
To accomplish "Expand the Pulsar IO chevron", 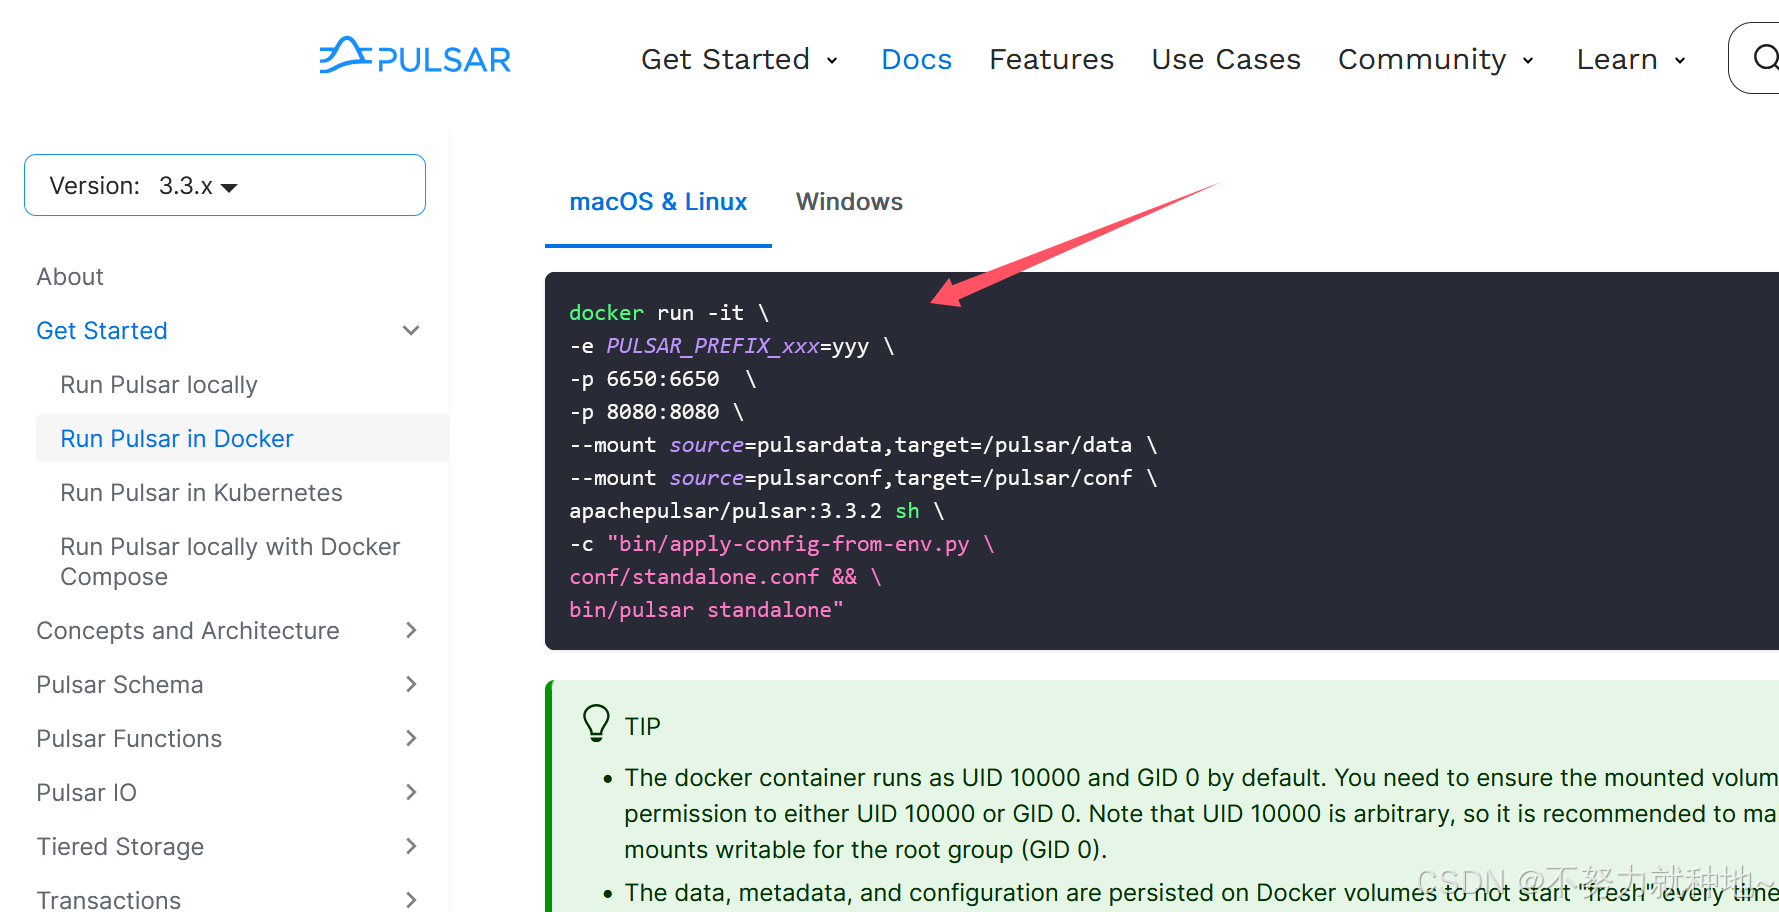I will tap(410, 792).
